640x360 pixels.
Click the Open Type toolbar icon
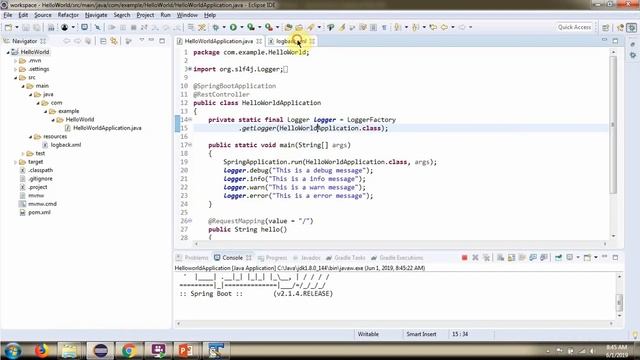click(288, 27)
